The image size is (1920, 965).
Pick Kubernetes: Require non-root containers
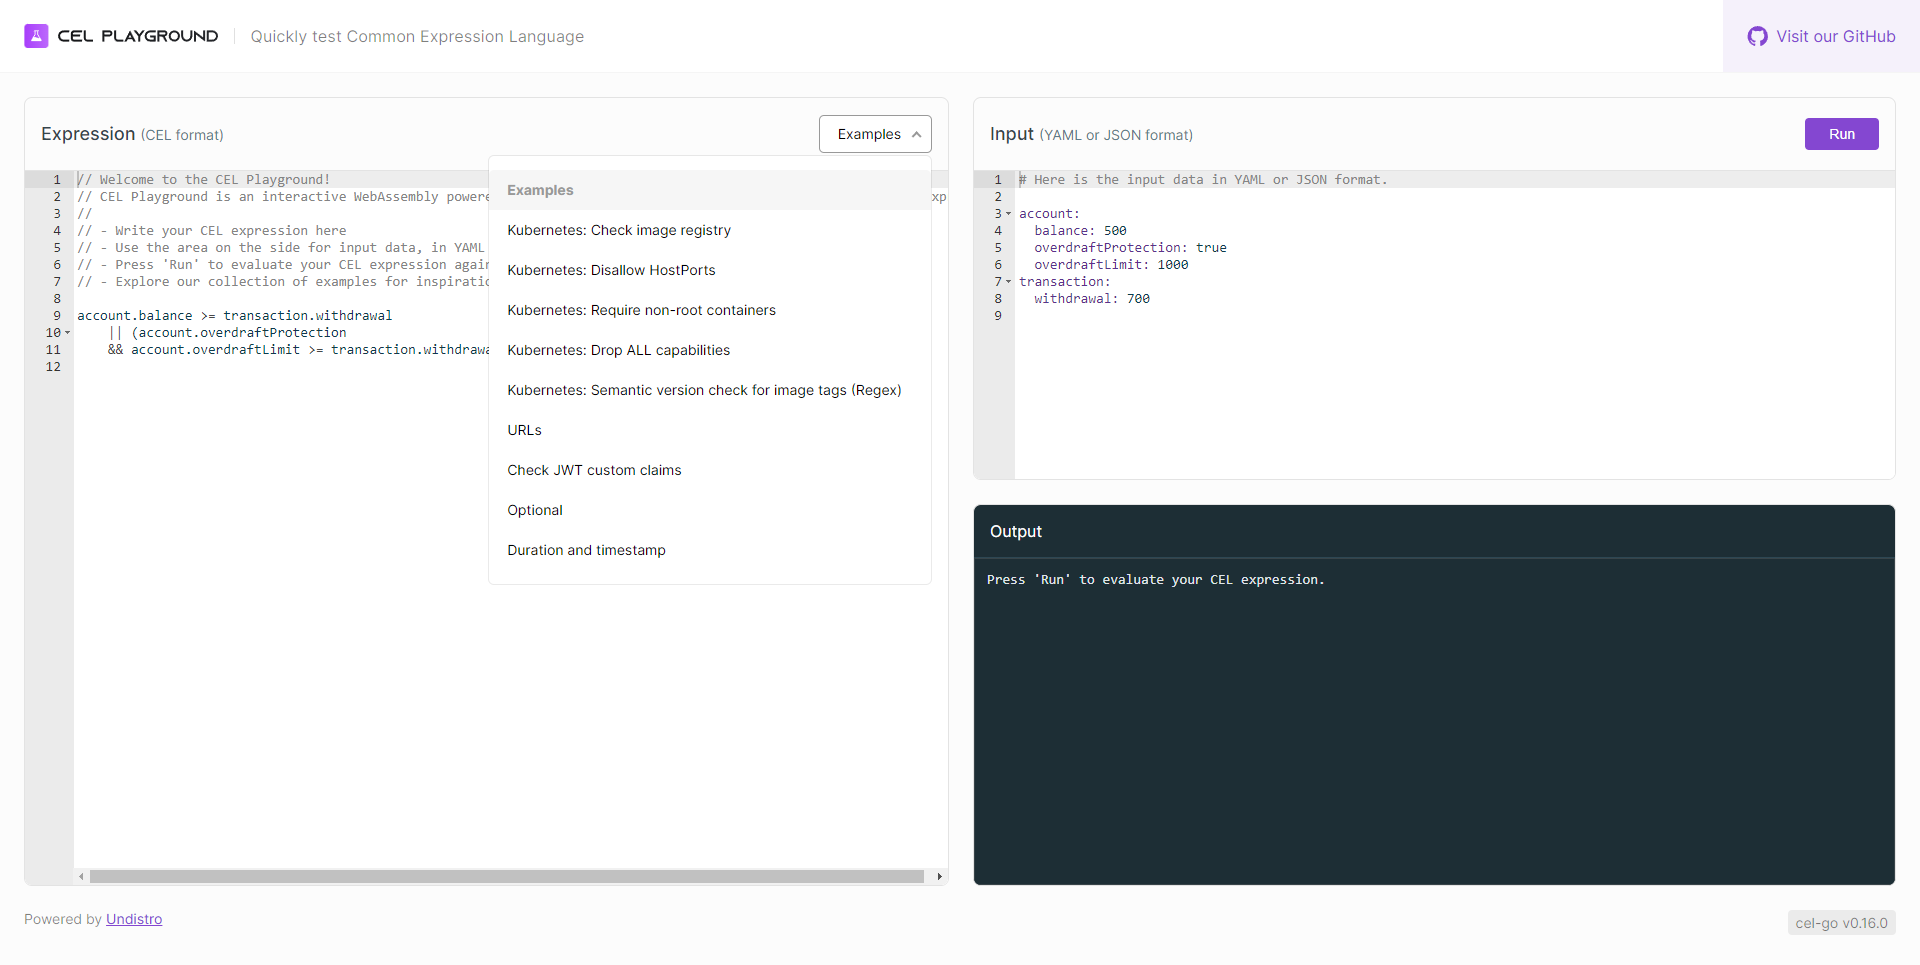coord(641,310)
